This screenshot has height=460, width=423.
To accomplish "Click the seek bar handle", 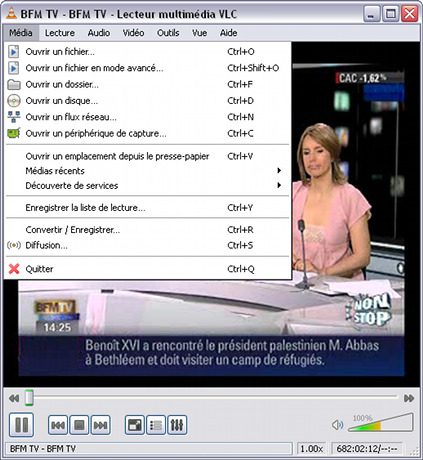I will [29, 398].
